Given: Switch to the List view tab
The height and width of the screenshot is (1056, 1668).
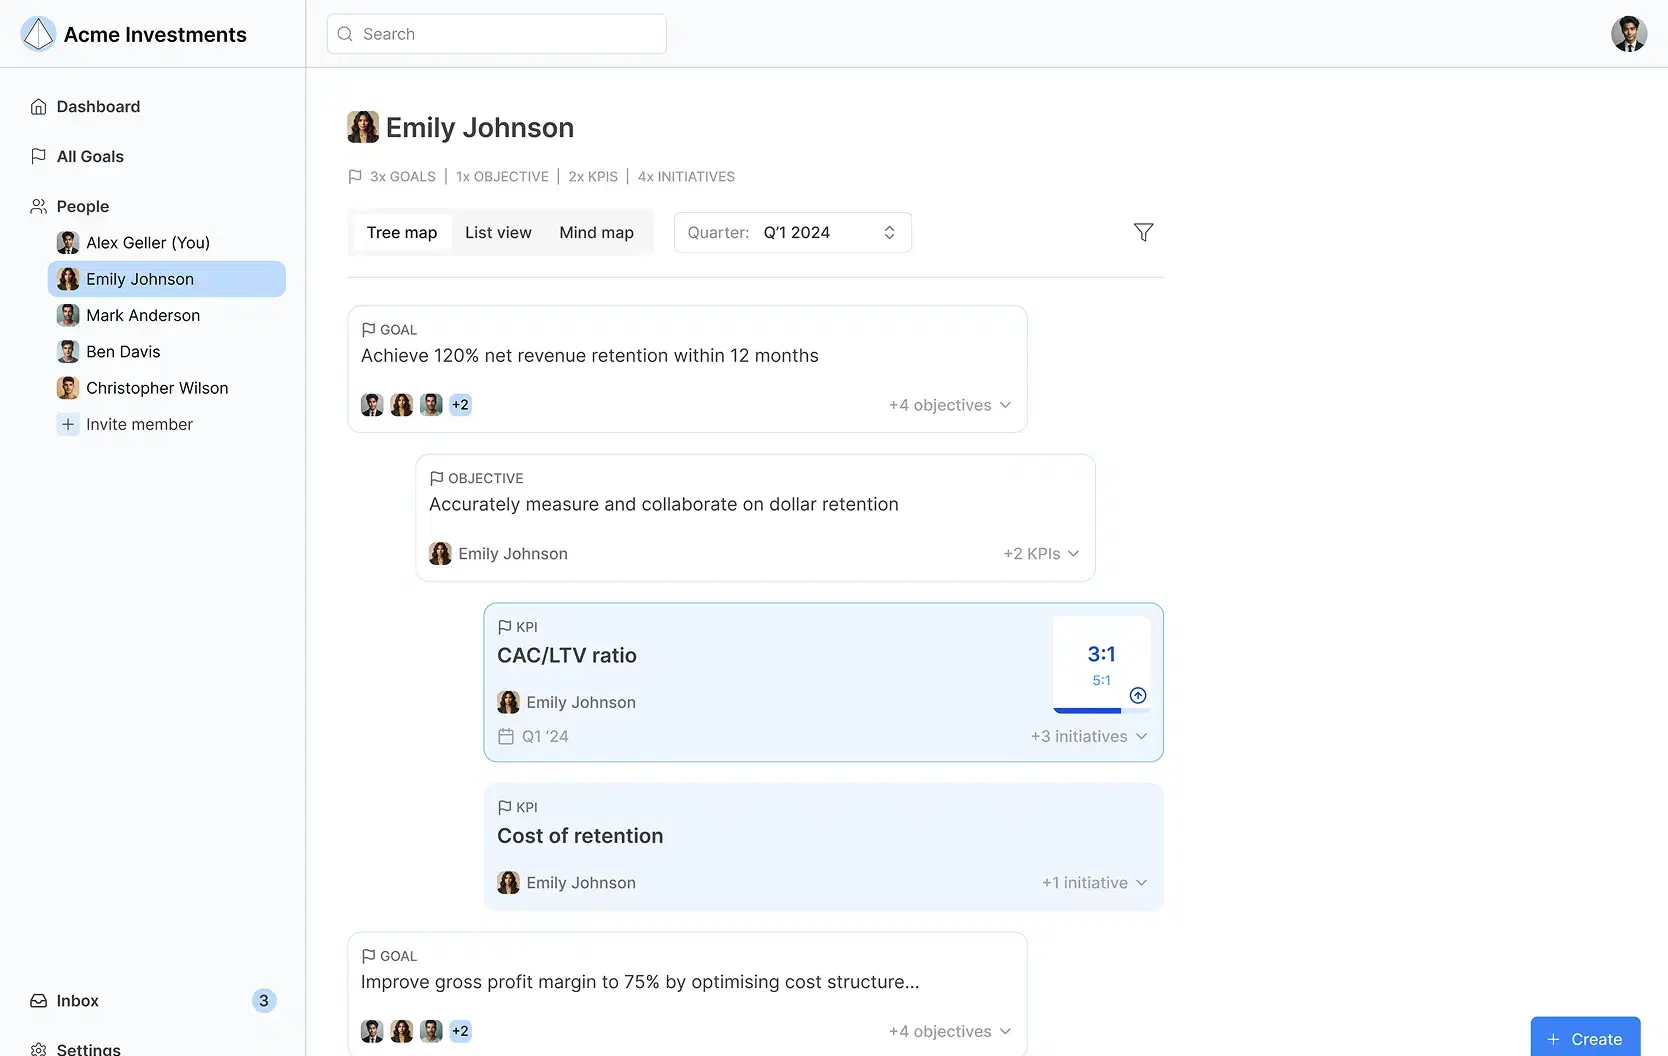Looking at the screenshot, I should tap(498, 232).
